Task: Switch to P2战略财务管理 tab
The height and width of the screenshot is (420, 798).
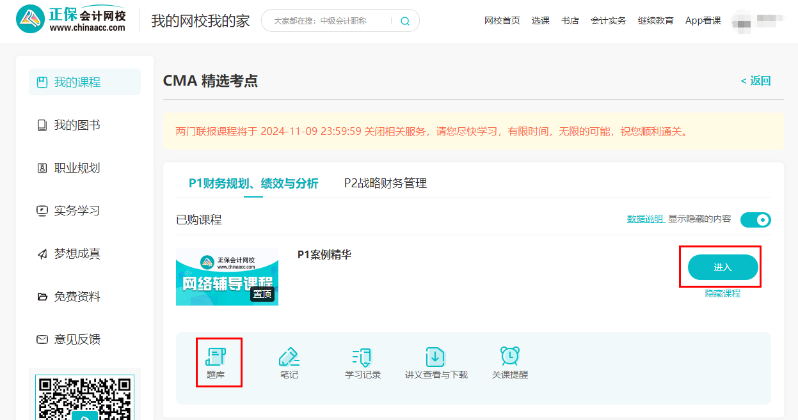Action: click(385, 183)
